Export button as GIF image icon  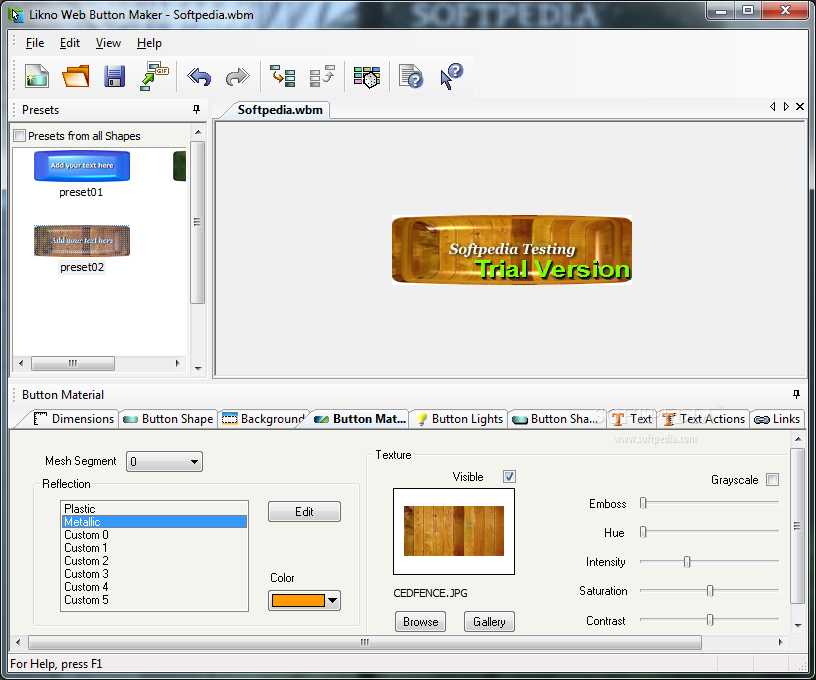pyautogui.click(x=154, y=76)
